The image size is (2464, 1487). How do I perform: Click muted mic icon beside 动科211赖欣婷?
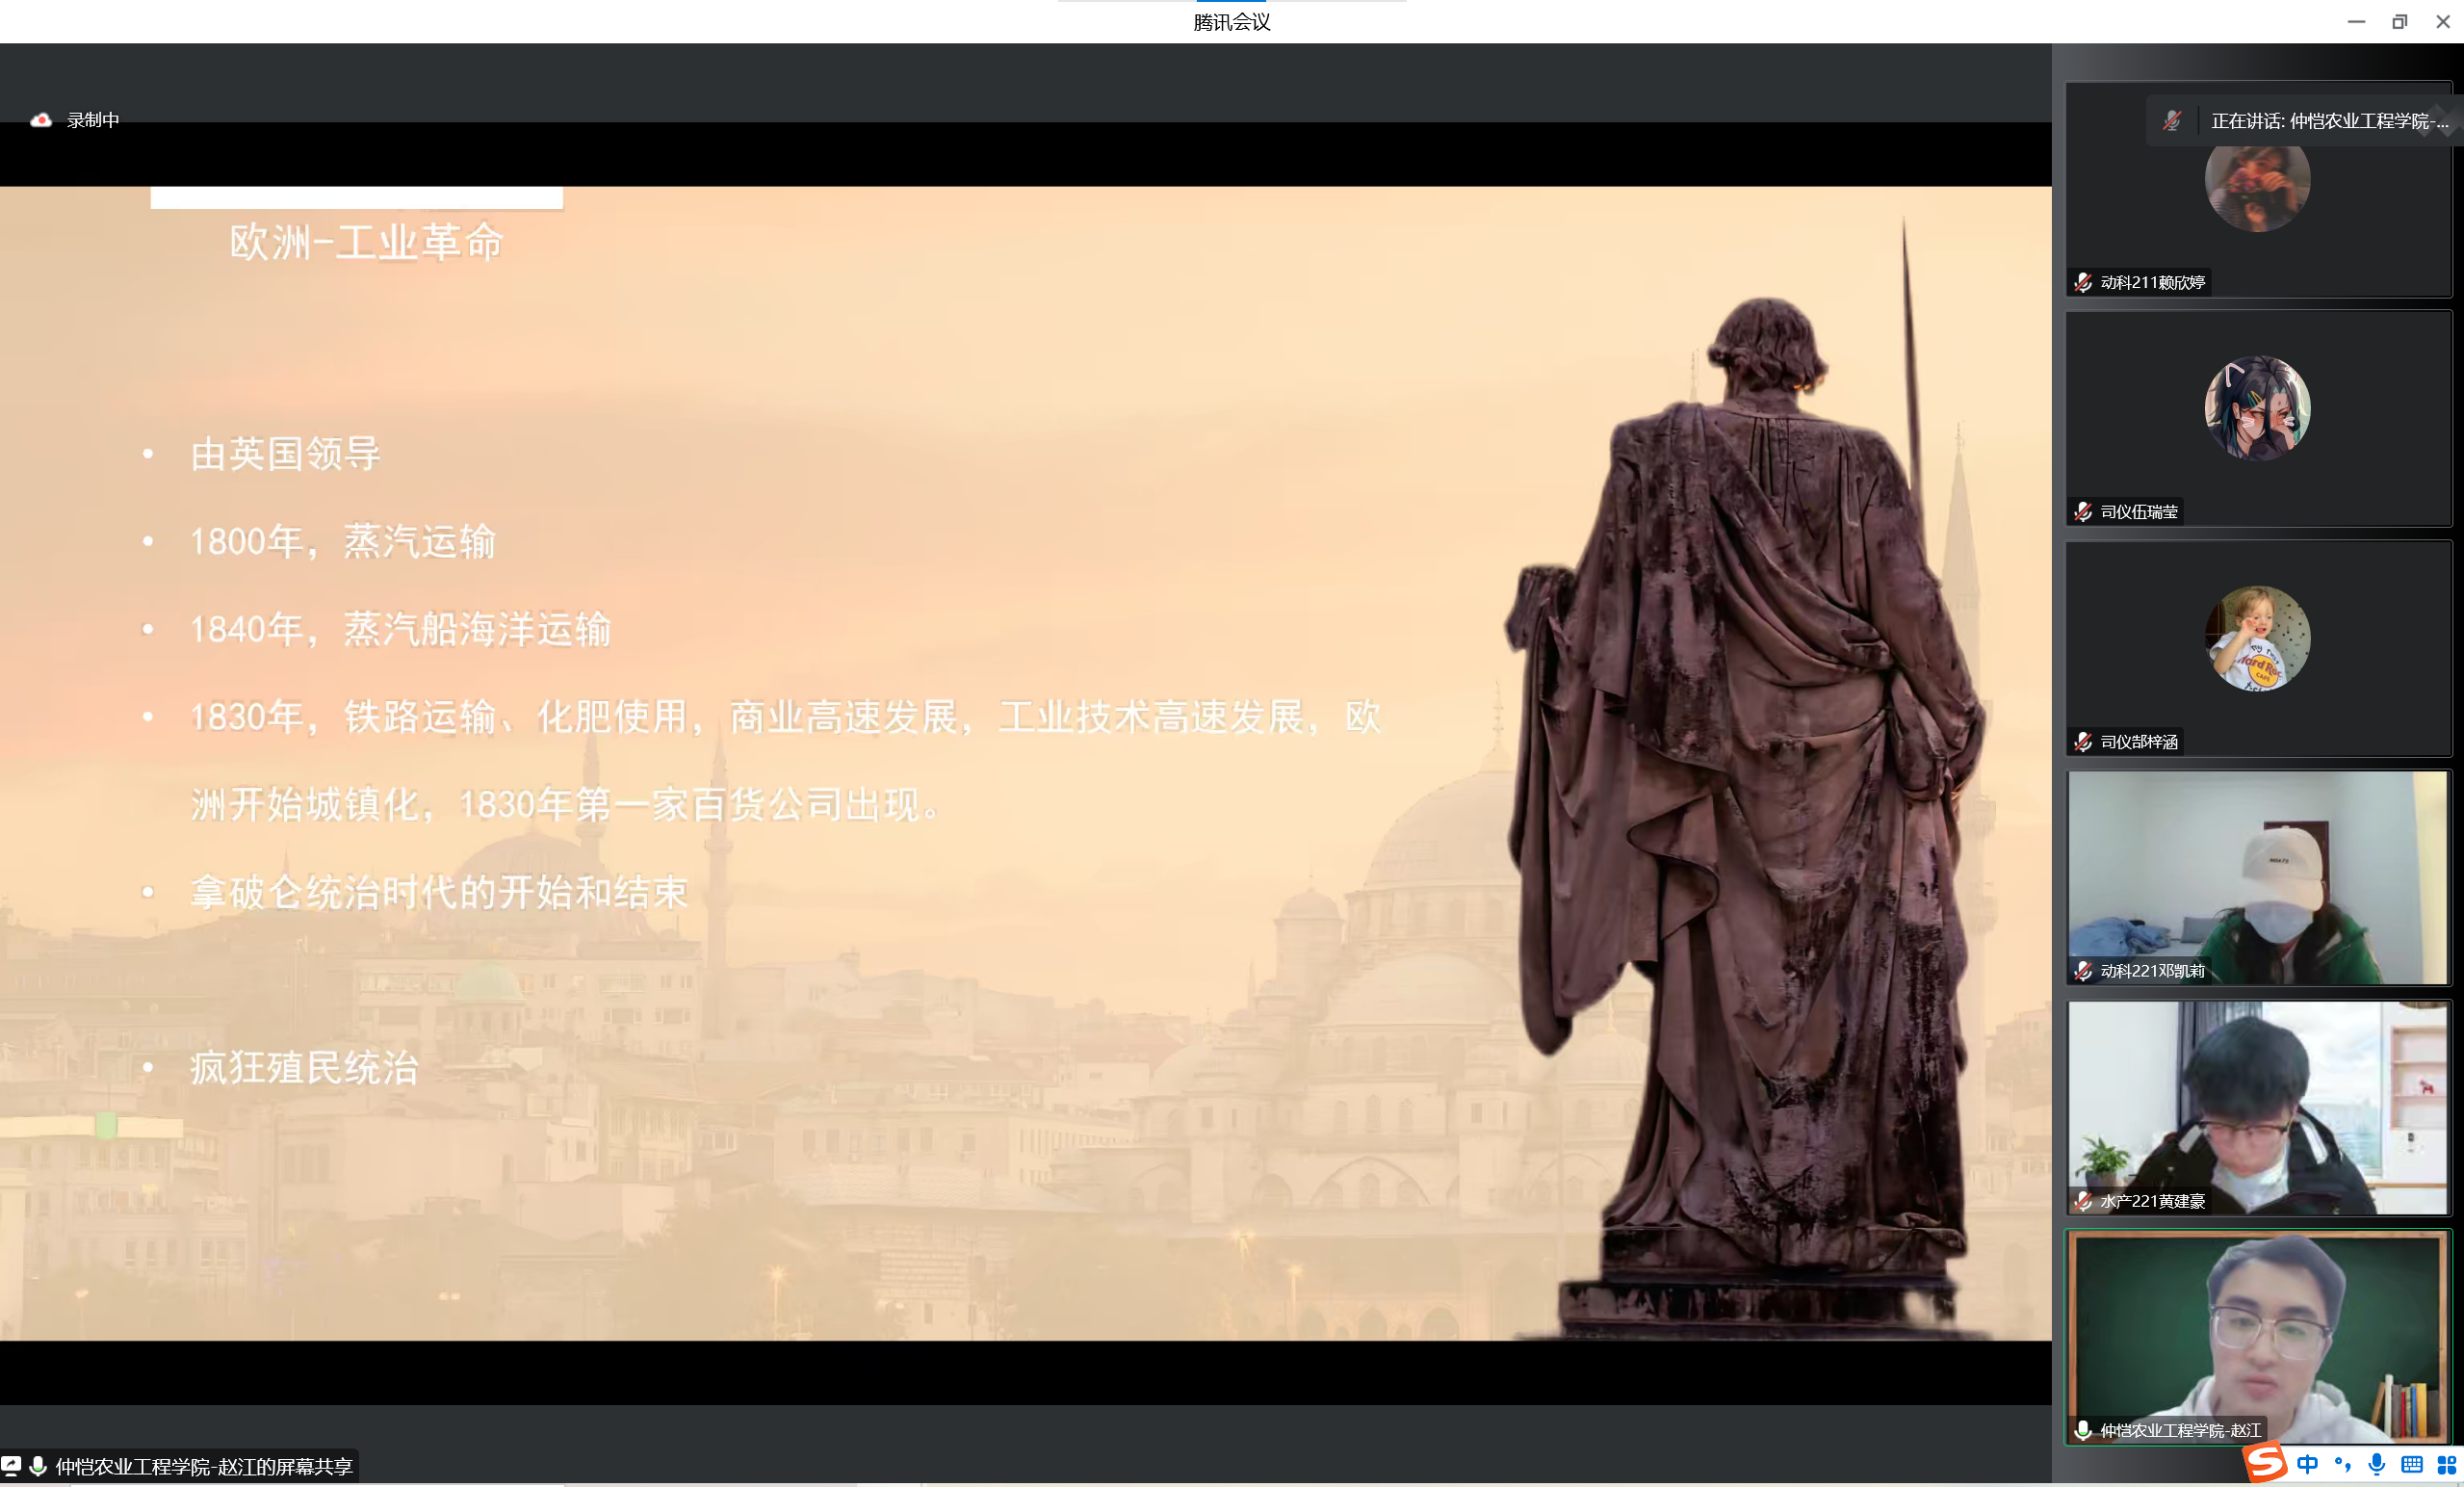pos(2083,283)
